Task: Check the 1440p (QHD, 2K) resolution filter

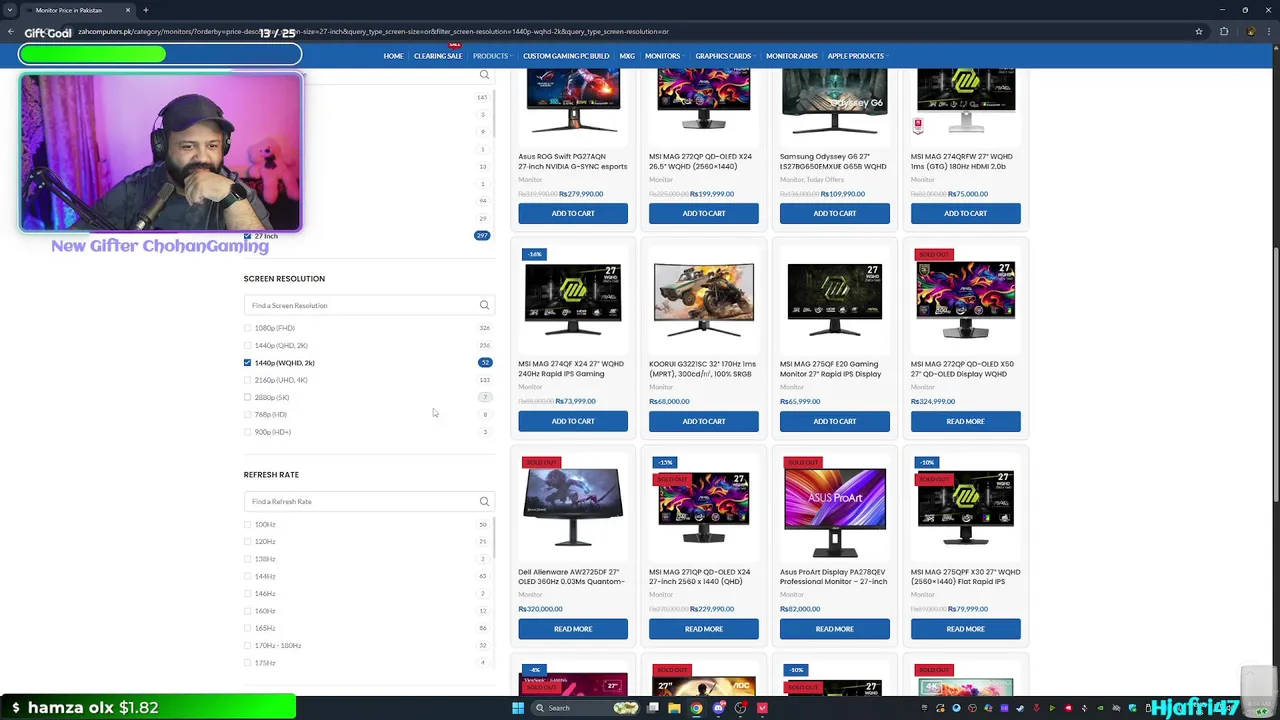Action: coord(247,345)
